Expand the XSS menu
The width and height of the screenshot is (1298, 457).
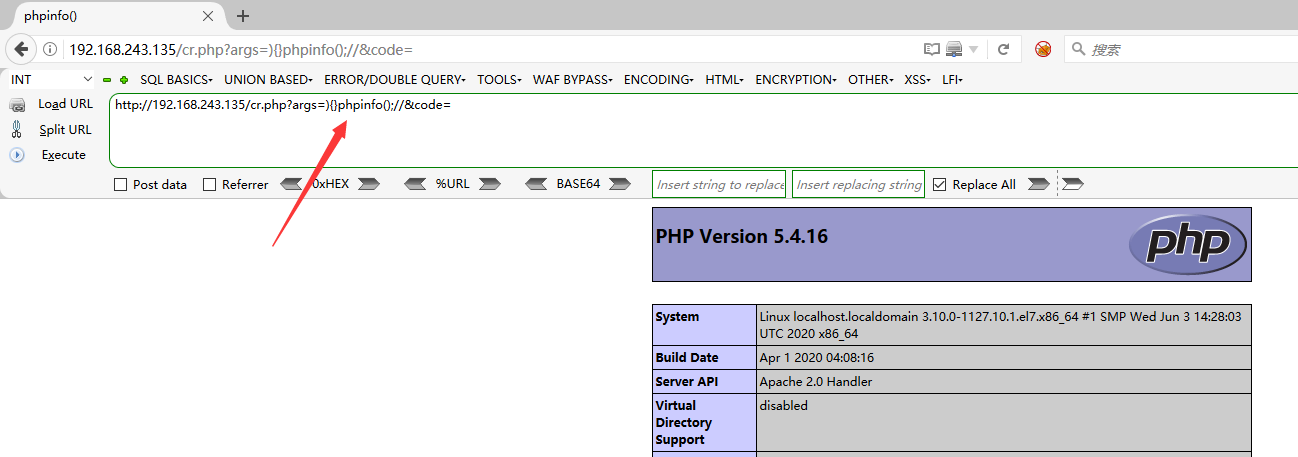click(918, 79)
